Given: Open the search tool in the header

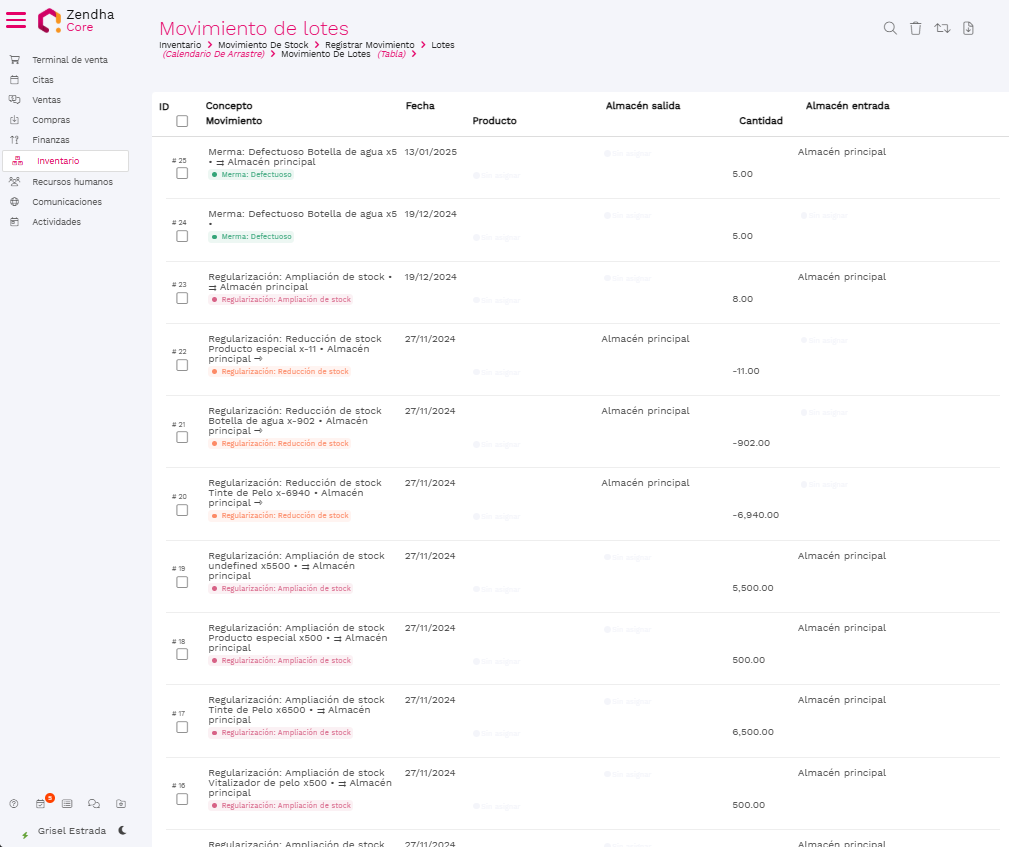Looking at the screenshot, I should click(x=890, y=28).
